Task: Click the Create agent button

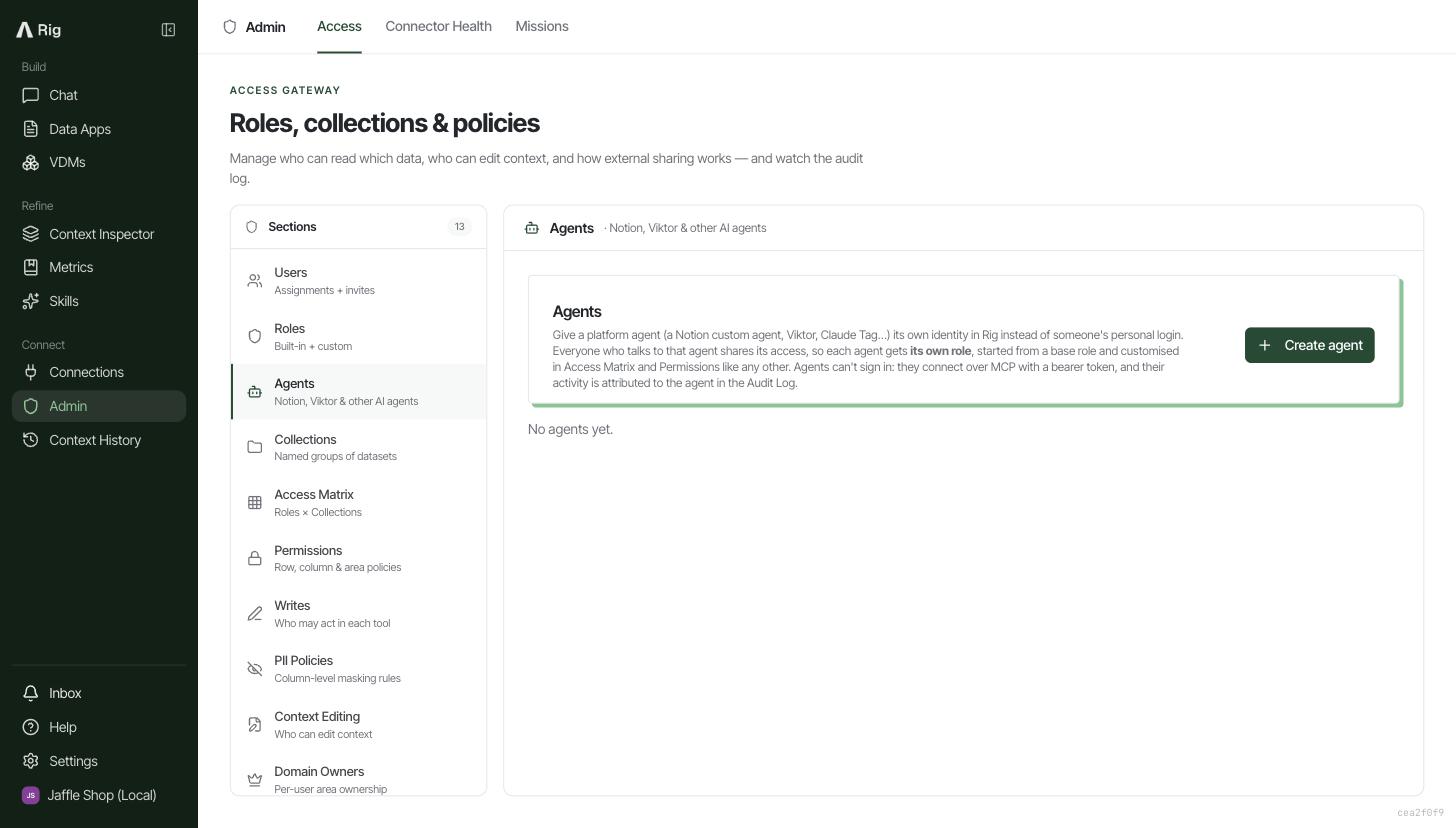Action: tap(1309, 345)
